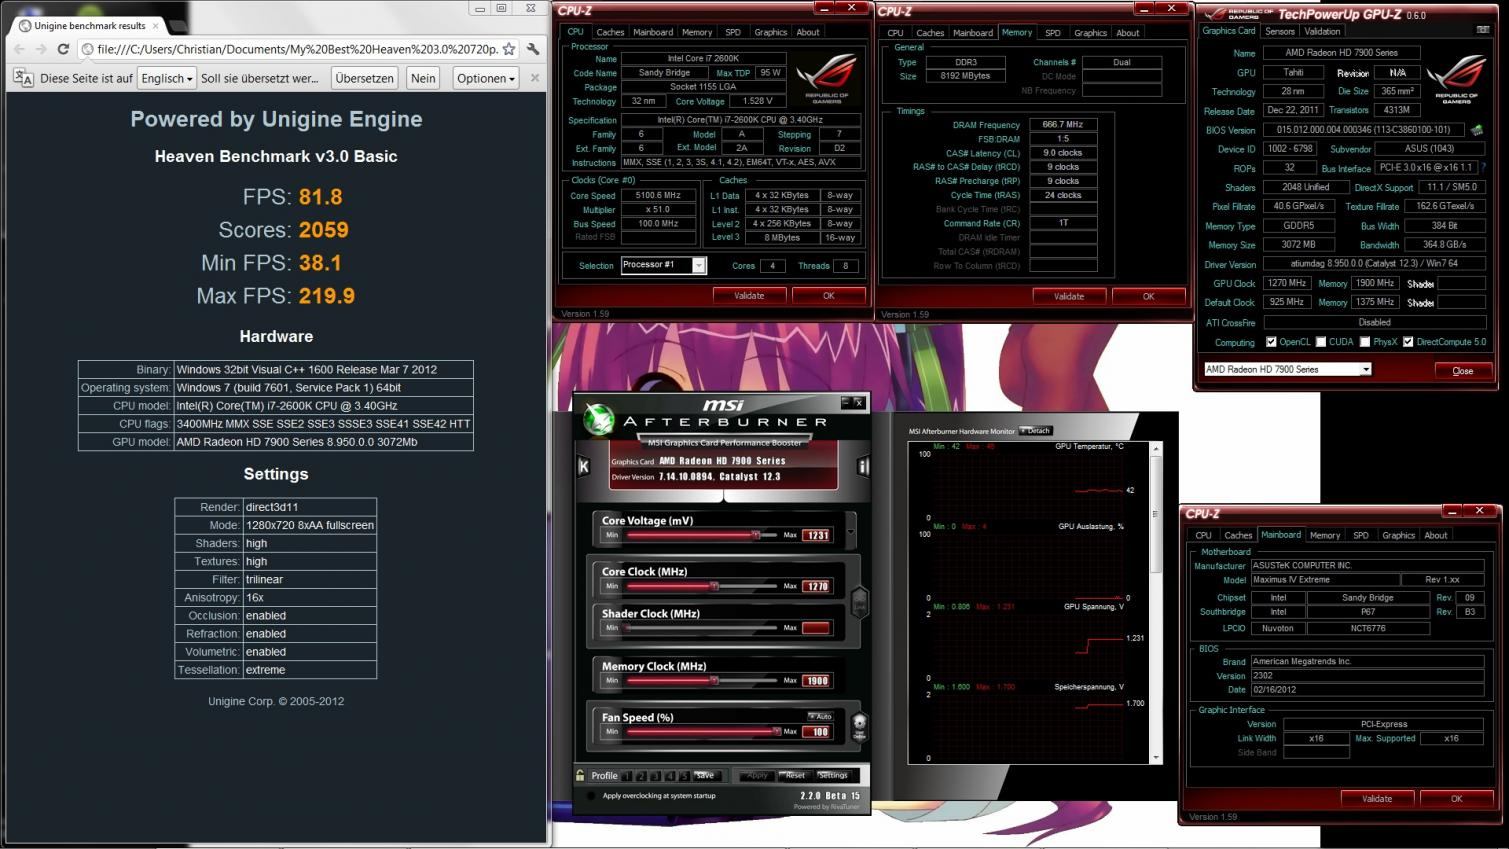Click the Afterburner Reset button
The height and width of the screenshot is (849, 1509).
click(x=795, y=775)
